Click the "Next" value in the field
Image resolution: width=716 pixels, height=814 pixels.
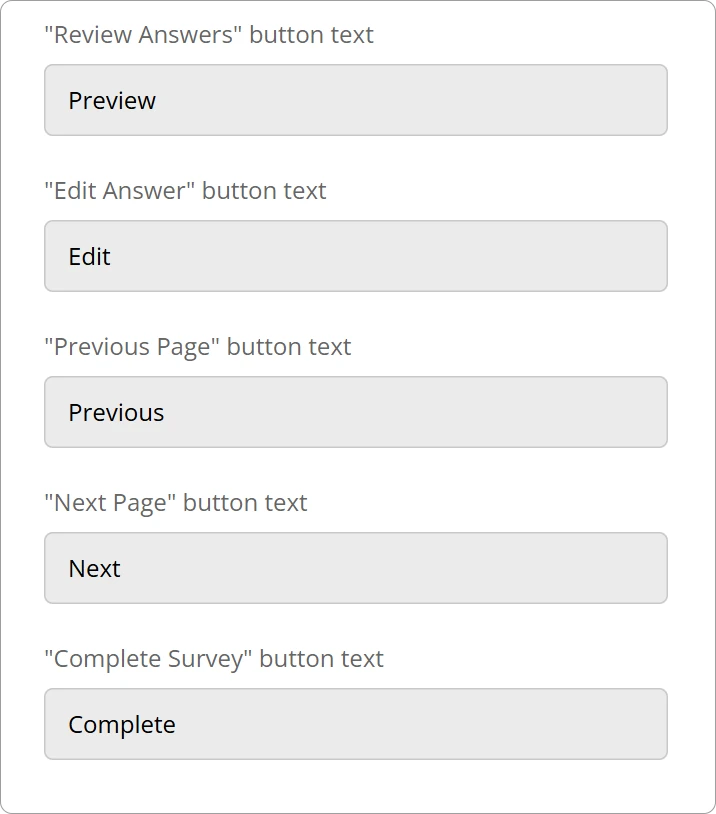tap(94, 569)
